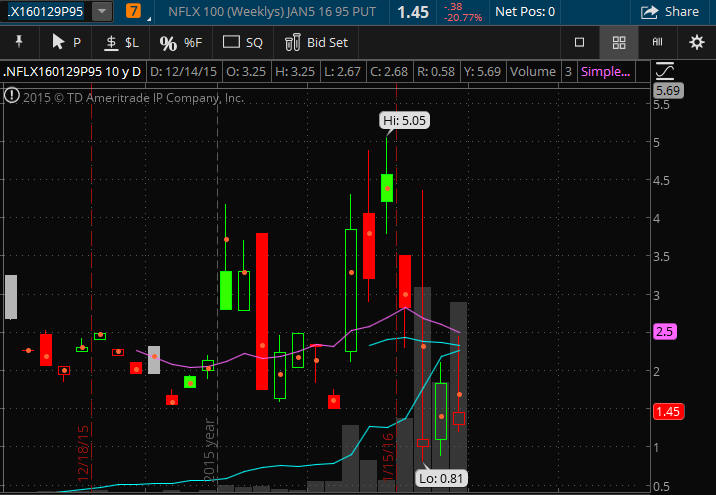Select the Simple moving average study label
Image resolution: width=716 pixels, height=495 pixels.
(x=605, y=72)
